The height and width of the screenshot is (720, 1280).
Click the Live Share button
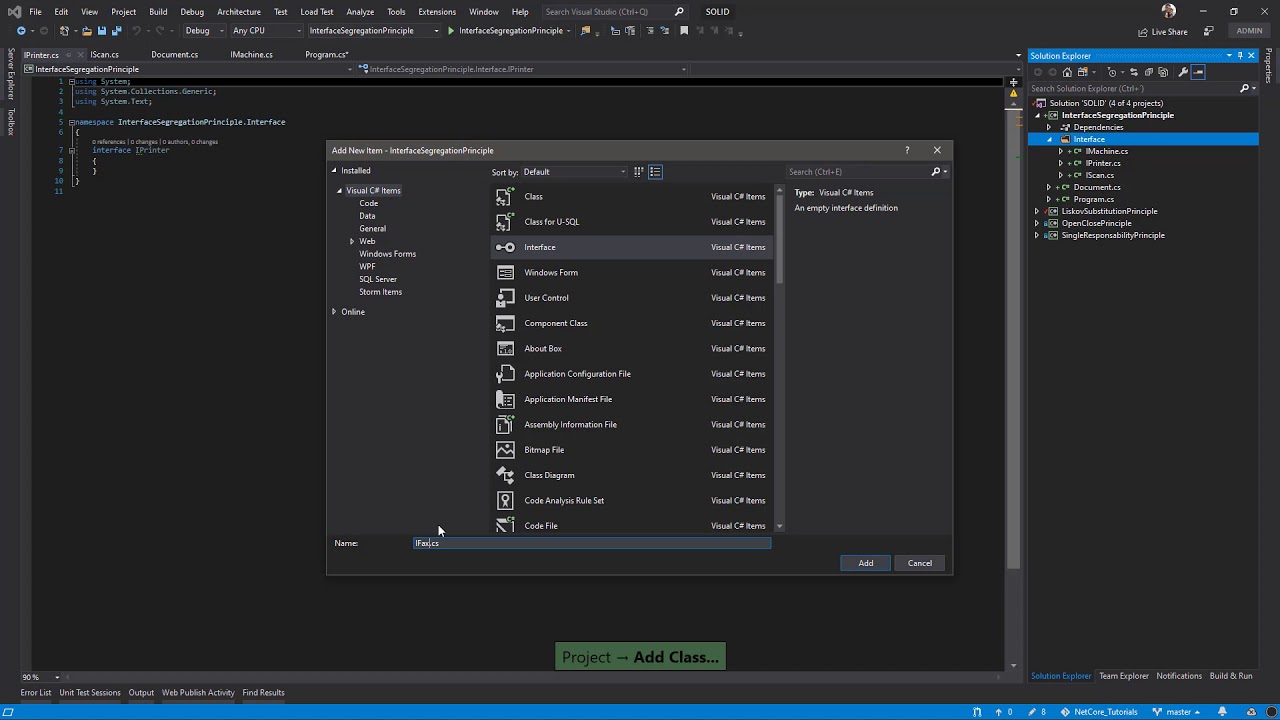1162,32
